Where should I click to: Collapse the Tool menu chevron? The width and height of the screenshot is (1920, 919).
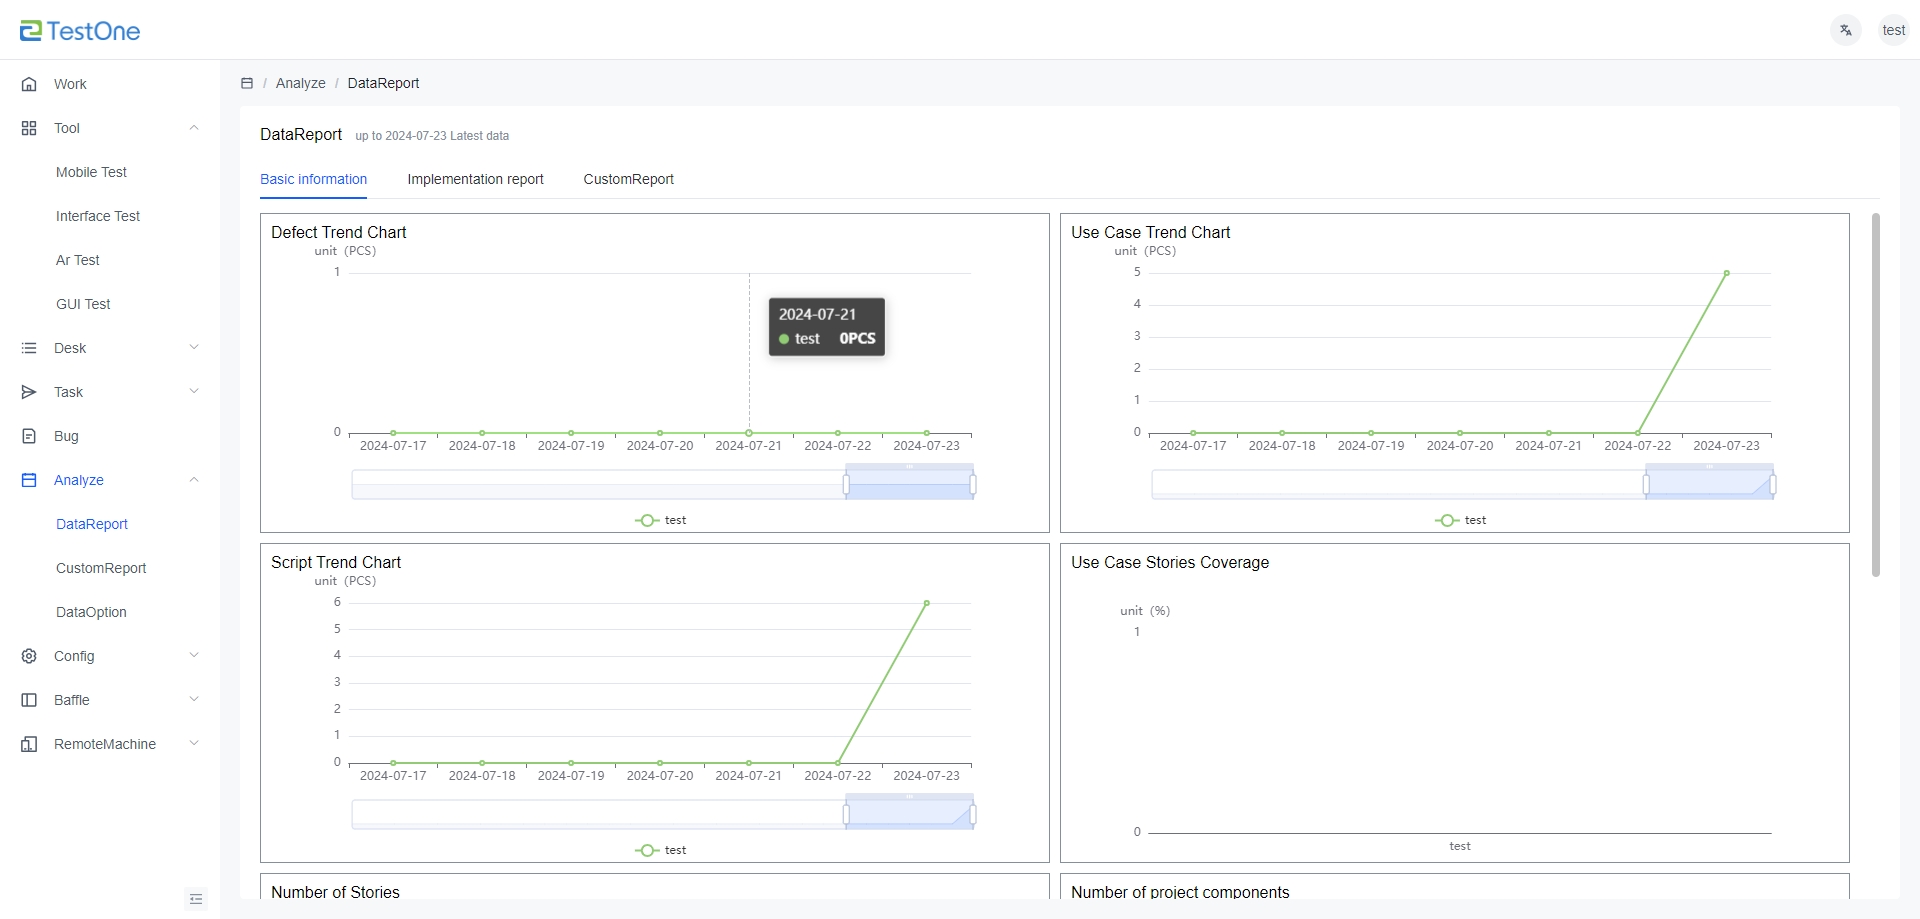coord(194,127)
